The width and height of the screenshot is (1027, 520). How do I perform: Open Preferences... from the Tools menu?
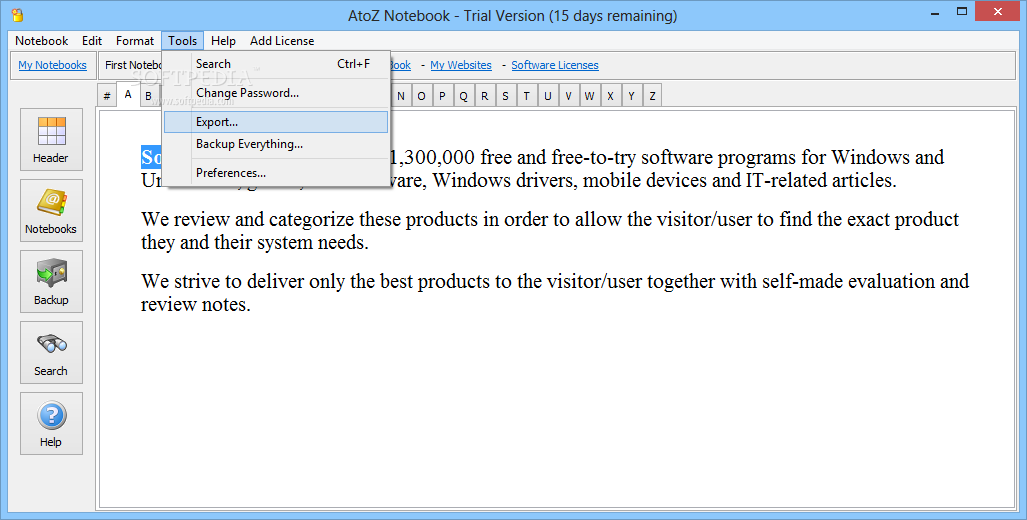click(276, 173)
